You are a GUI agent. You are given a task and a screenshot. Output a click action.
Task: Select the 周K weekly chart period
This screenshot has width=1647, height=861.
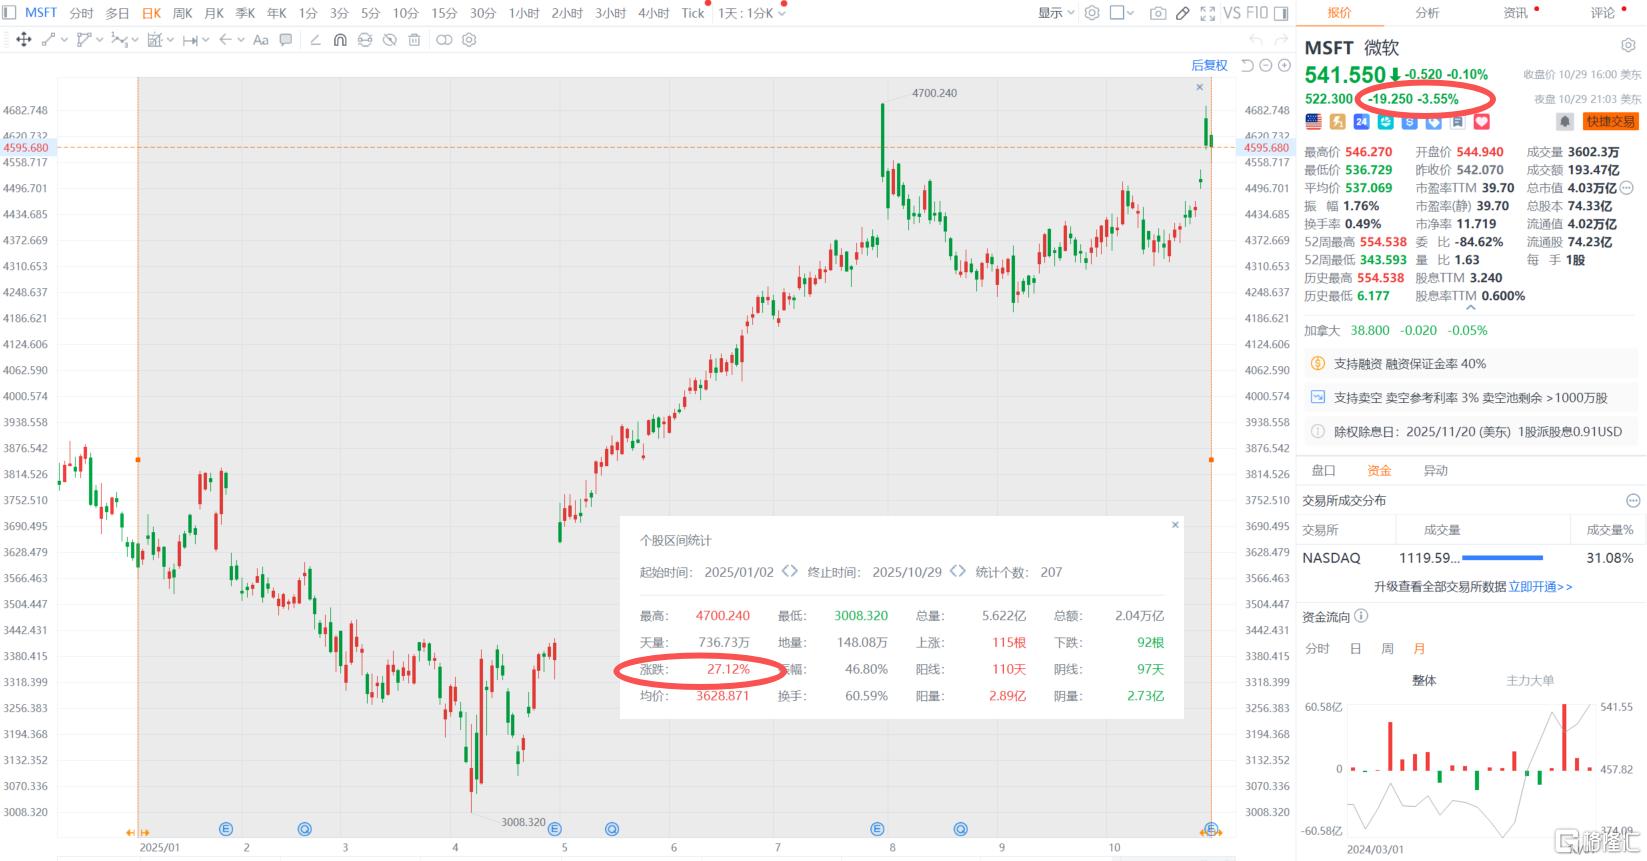tap(182, 13)
